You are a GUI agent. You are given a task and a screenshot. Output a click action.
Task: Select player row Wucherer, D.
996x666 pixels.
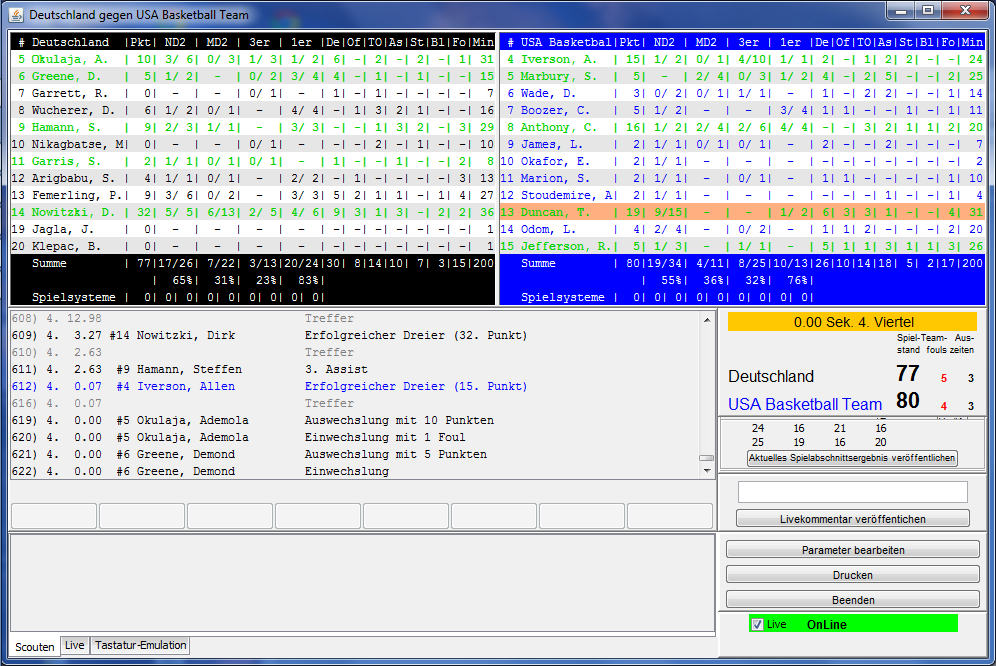pos(253,110)
